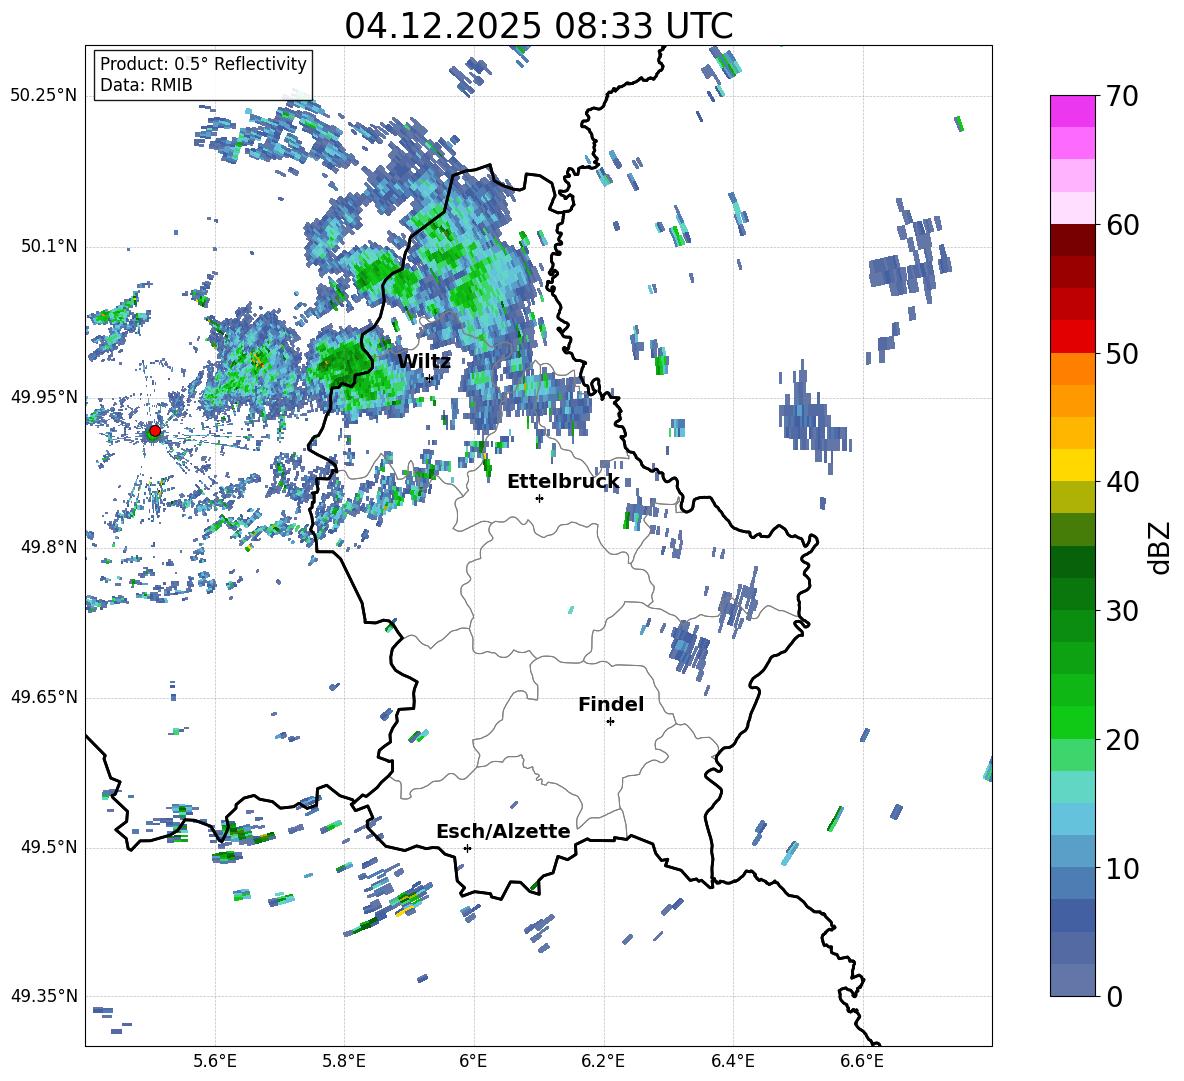Click the 'Product: 0.5° Reflectivity' text

(203, 64)
